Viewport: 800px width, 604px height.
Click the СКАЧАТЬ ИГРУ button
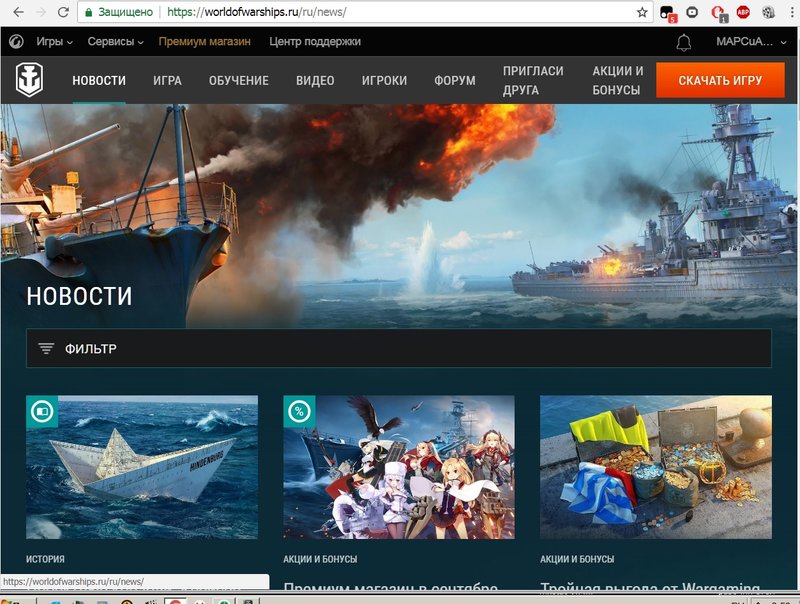pos(720,80)
